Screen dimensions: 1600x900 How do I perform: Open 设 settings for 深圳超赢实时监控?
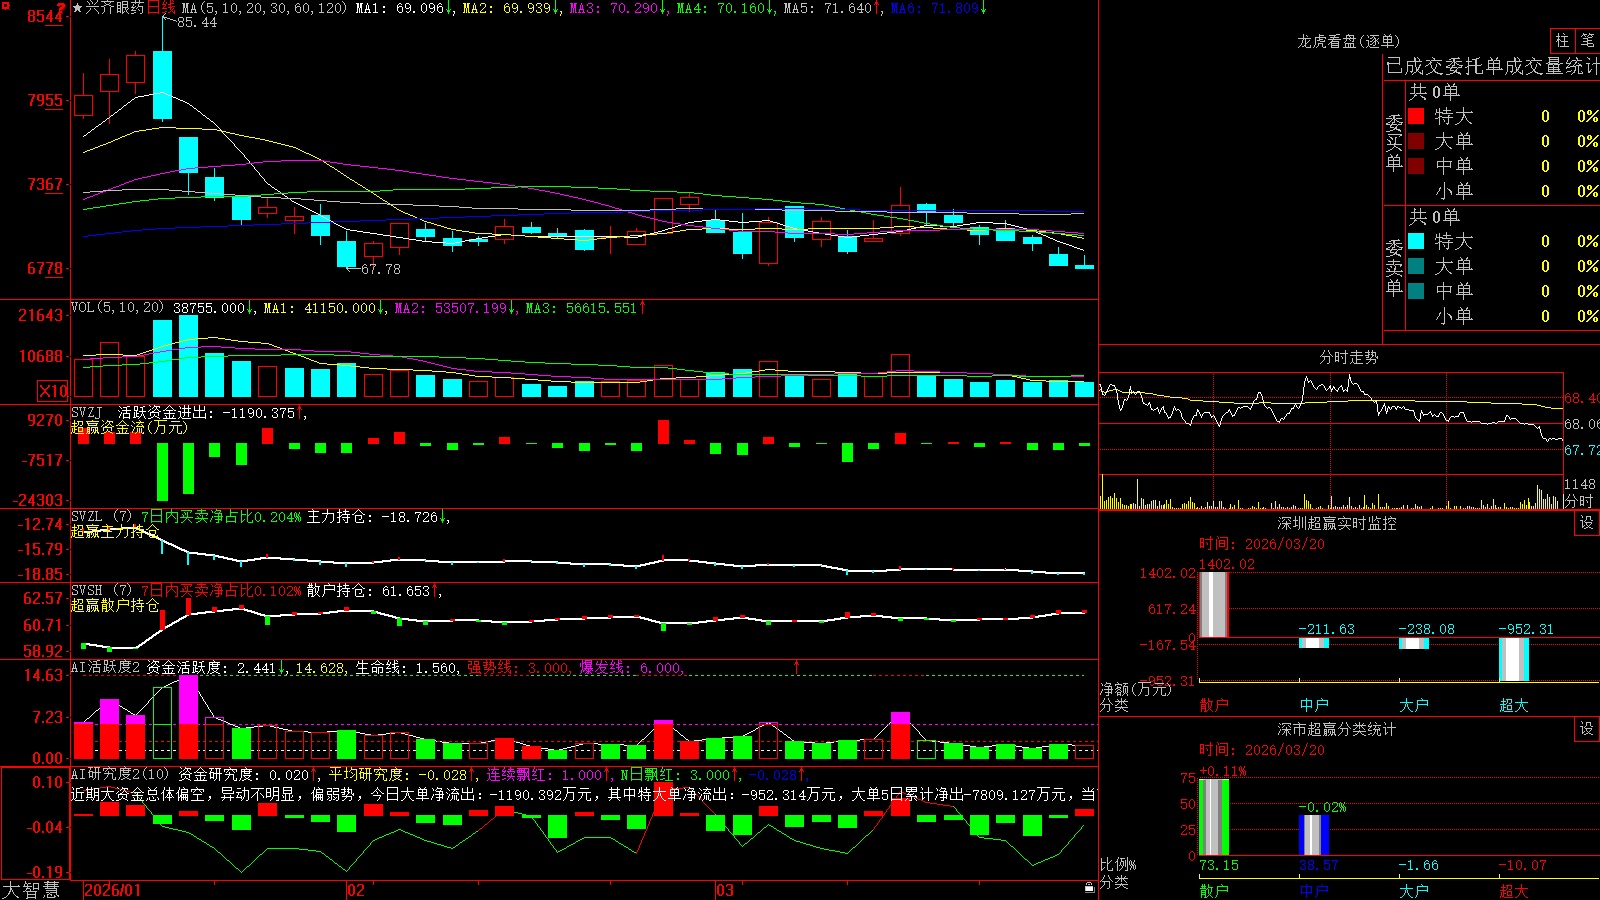pos(1587,523)
